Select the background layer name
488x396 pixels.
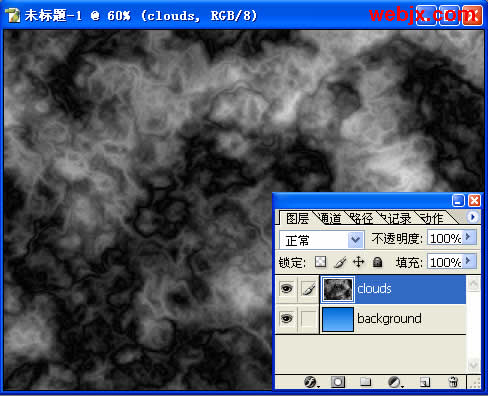[x=389, y=319]
